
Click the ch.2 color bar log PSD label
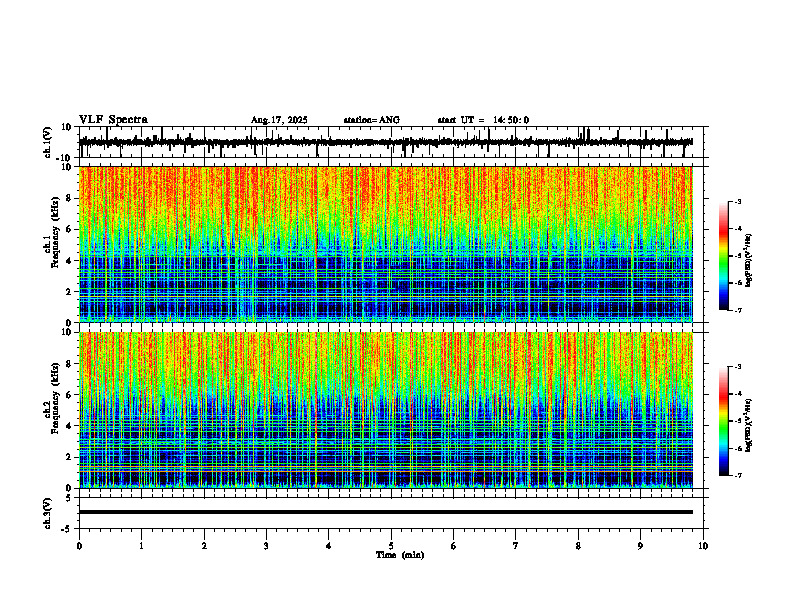tap(749, 425)
